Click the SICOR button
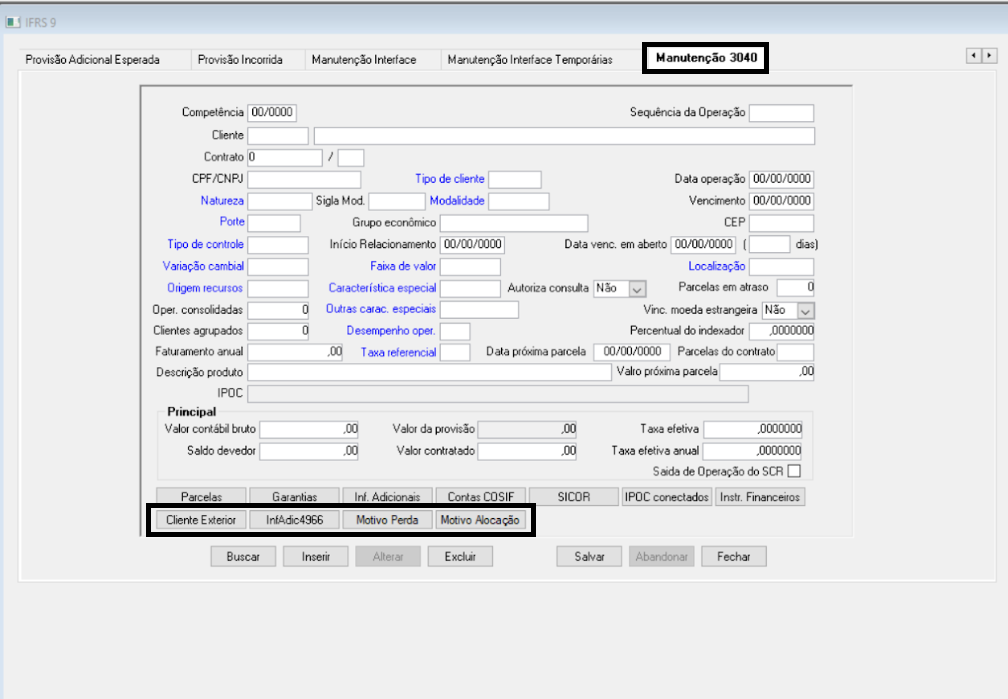Image resolution: width=1008 pixels, height=699 pixels. pos(573,496)
